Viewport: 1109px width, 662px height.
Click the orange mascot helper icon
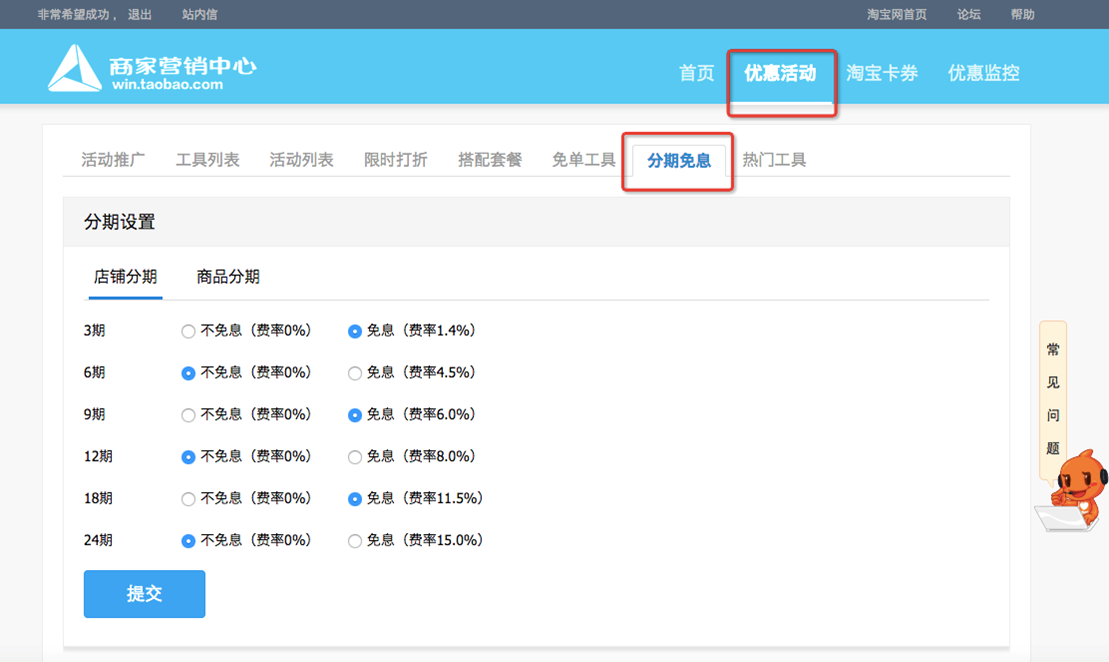tap(1075, 490)
